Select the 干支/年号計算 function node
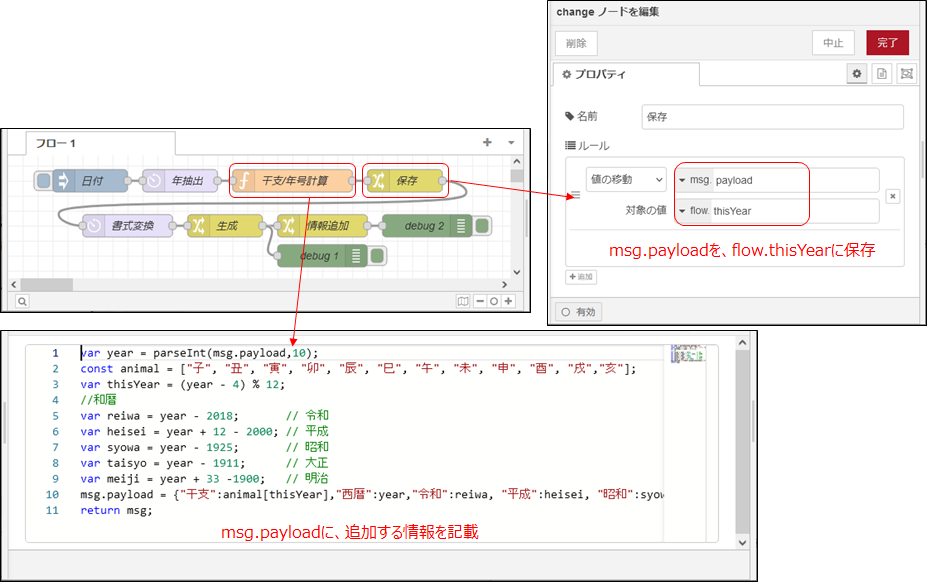 (292, 181)
